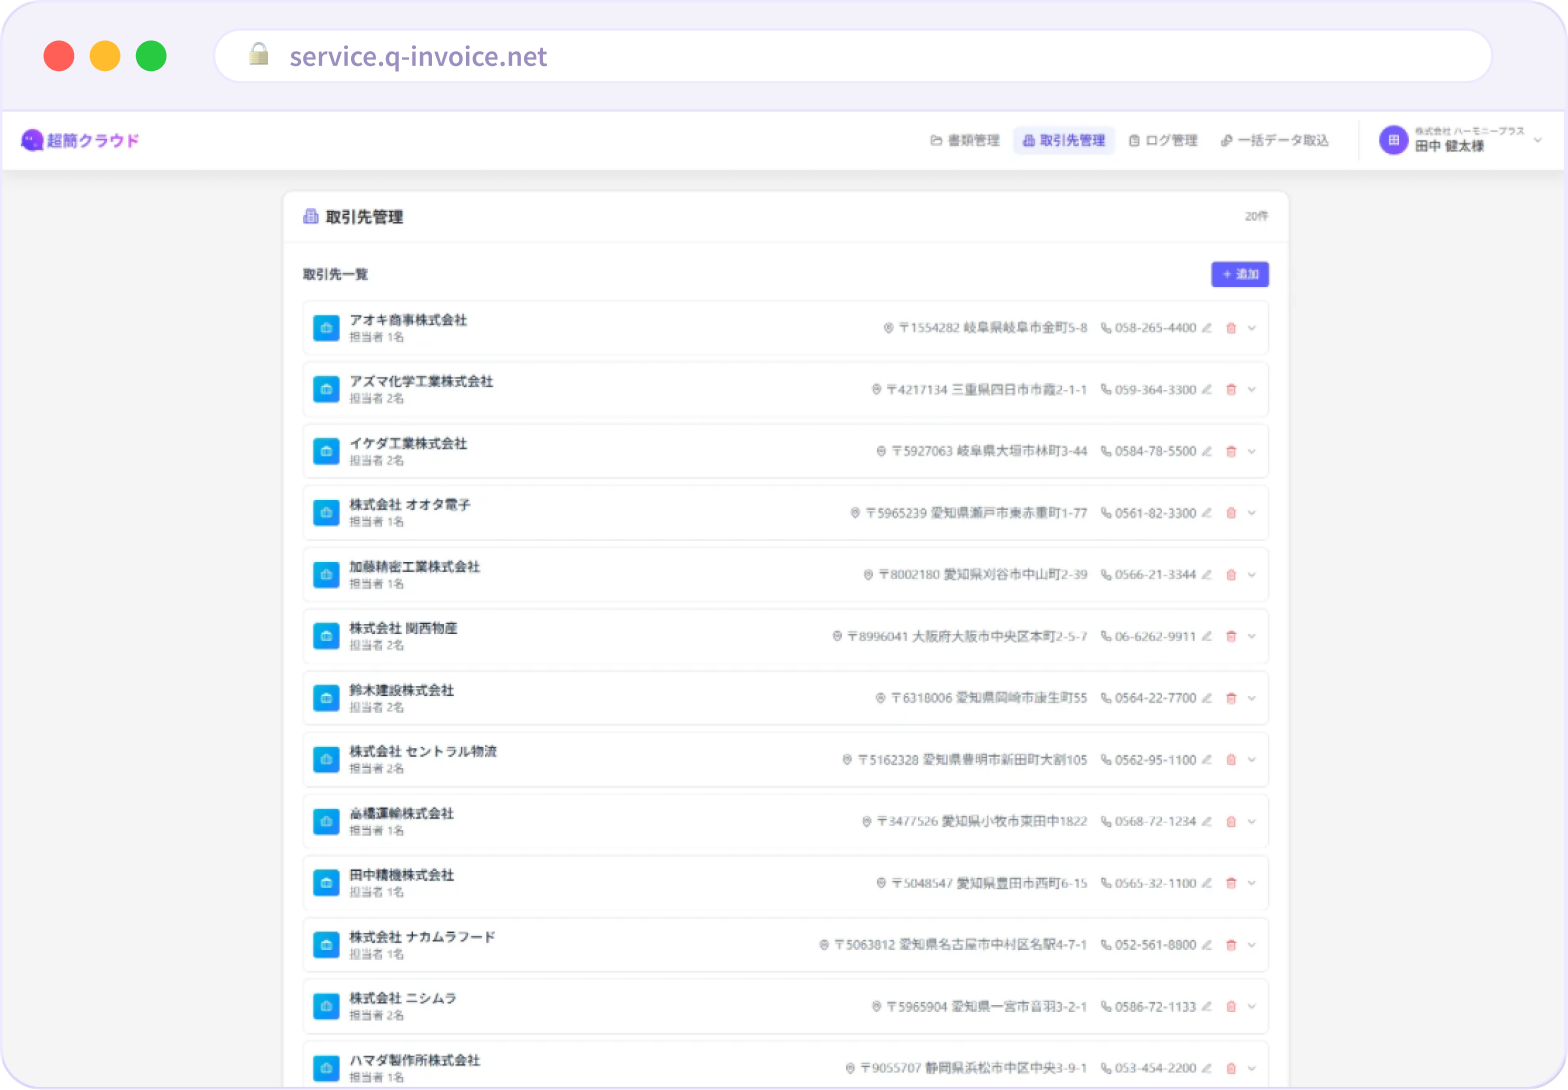Image resolution: width=1568 pixels, height=1090 pixels.
Task: Open the 田中 健太様 account dropdown
Action: pos(1461,140)
